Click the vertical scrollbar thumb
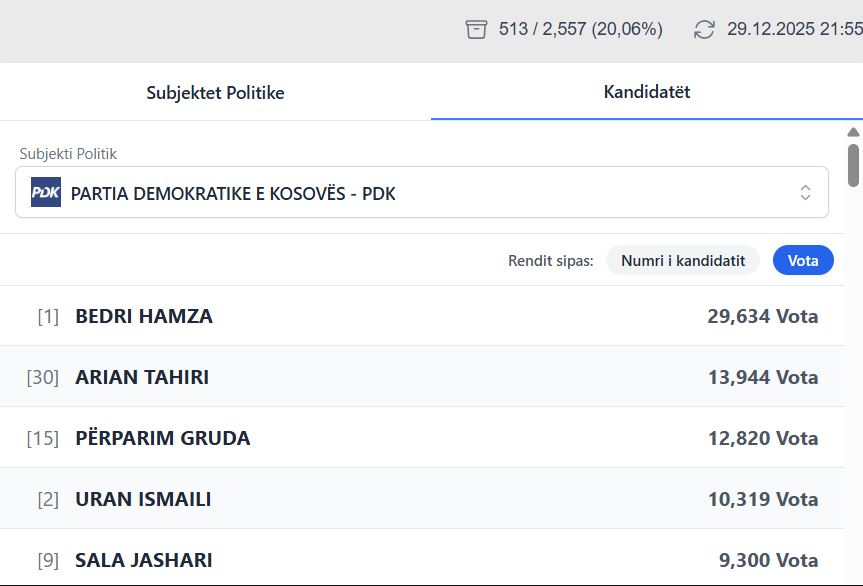This screenshot has height=586, width=863. (x=853, y=165)
